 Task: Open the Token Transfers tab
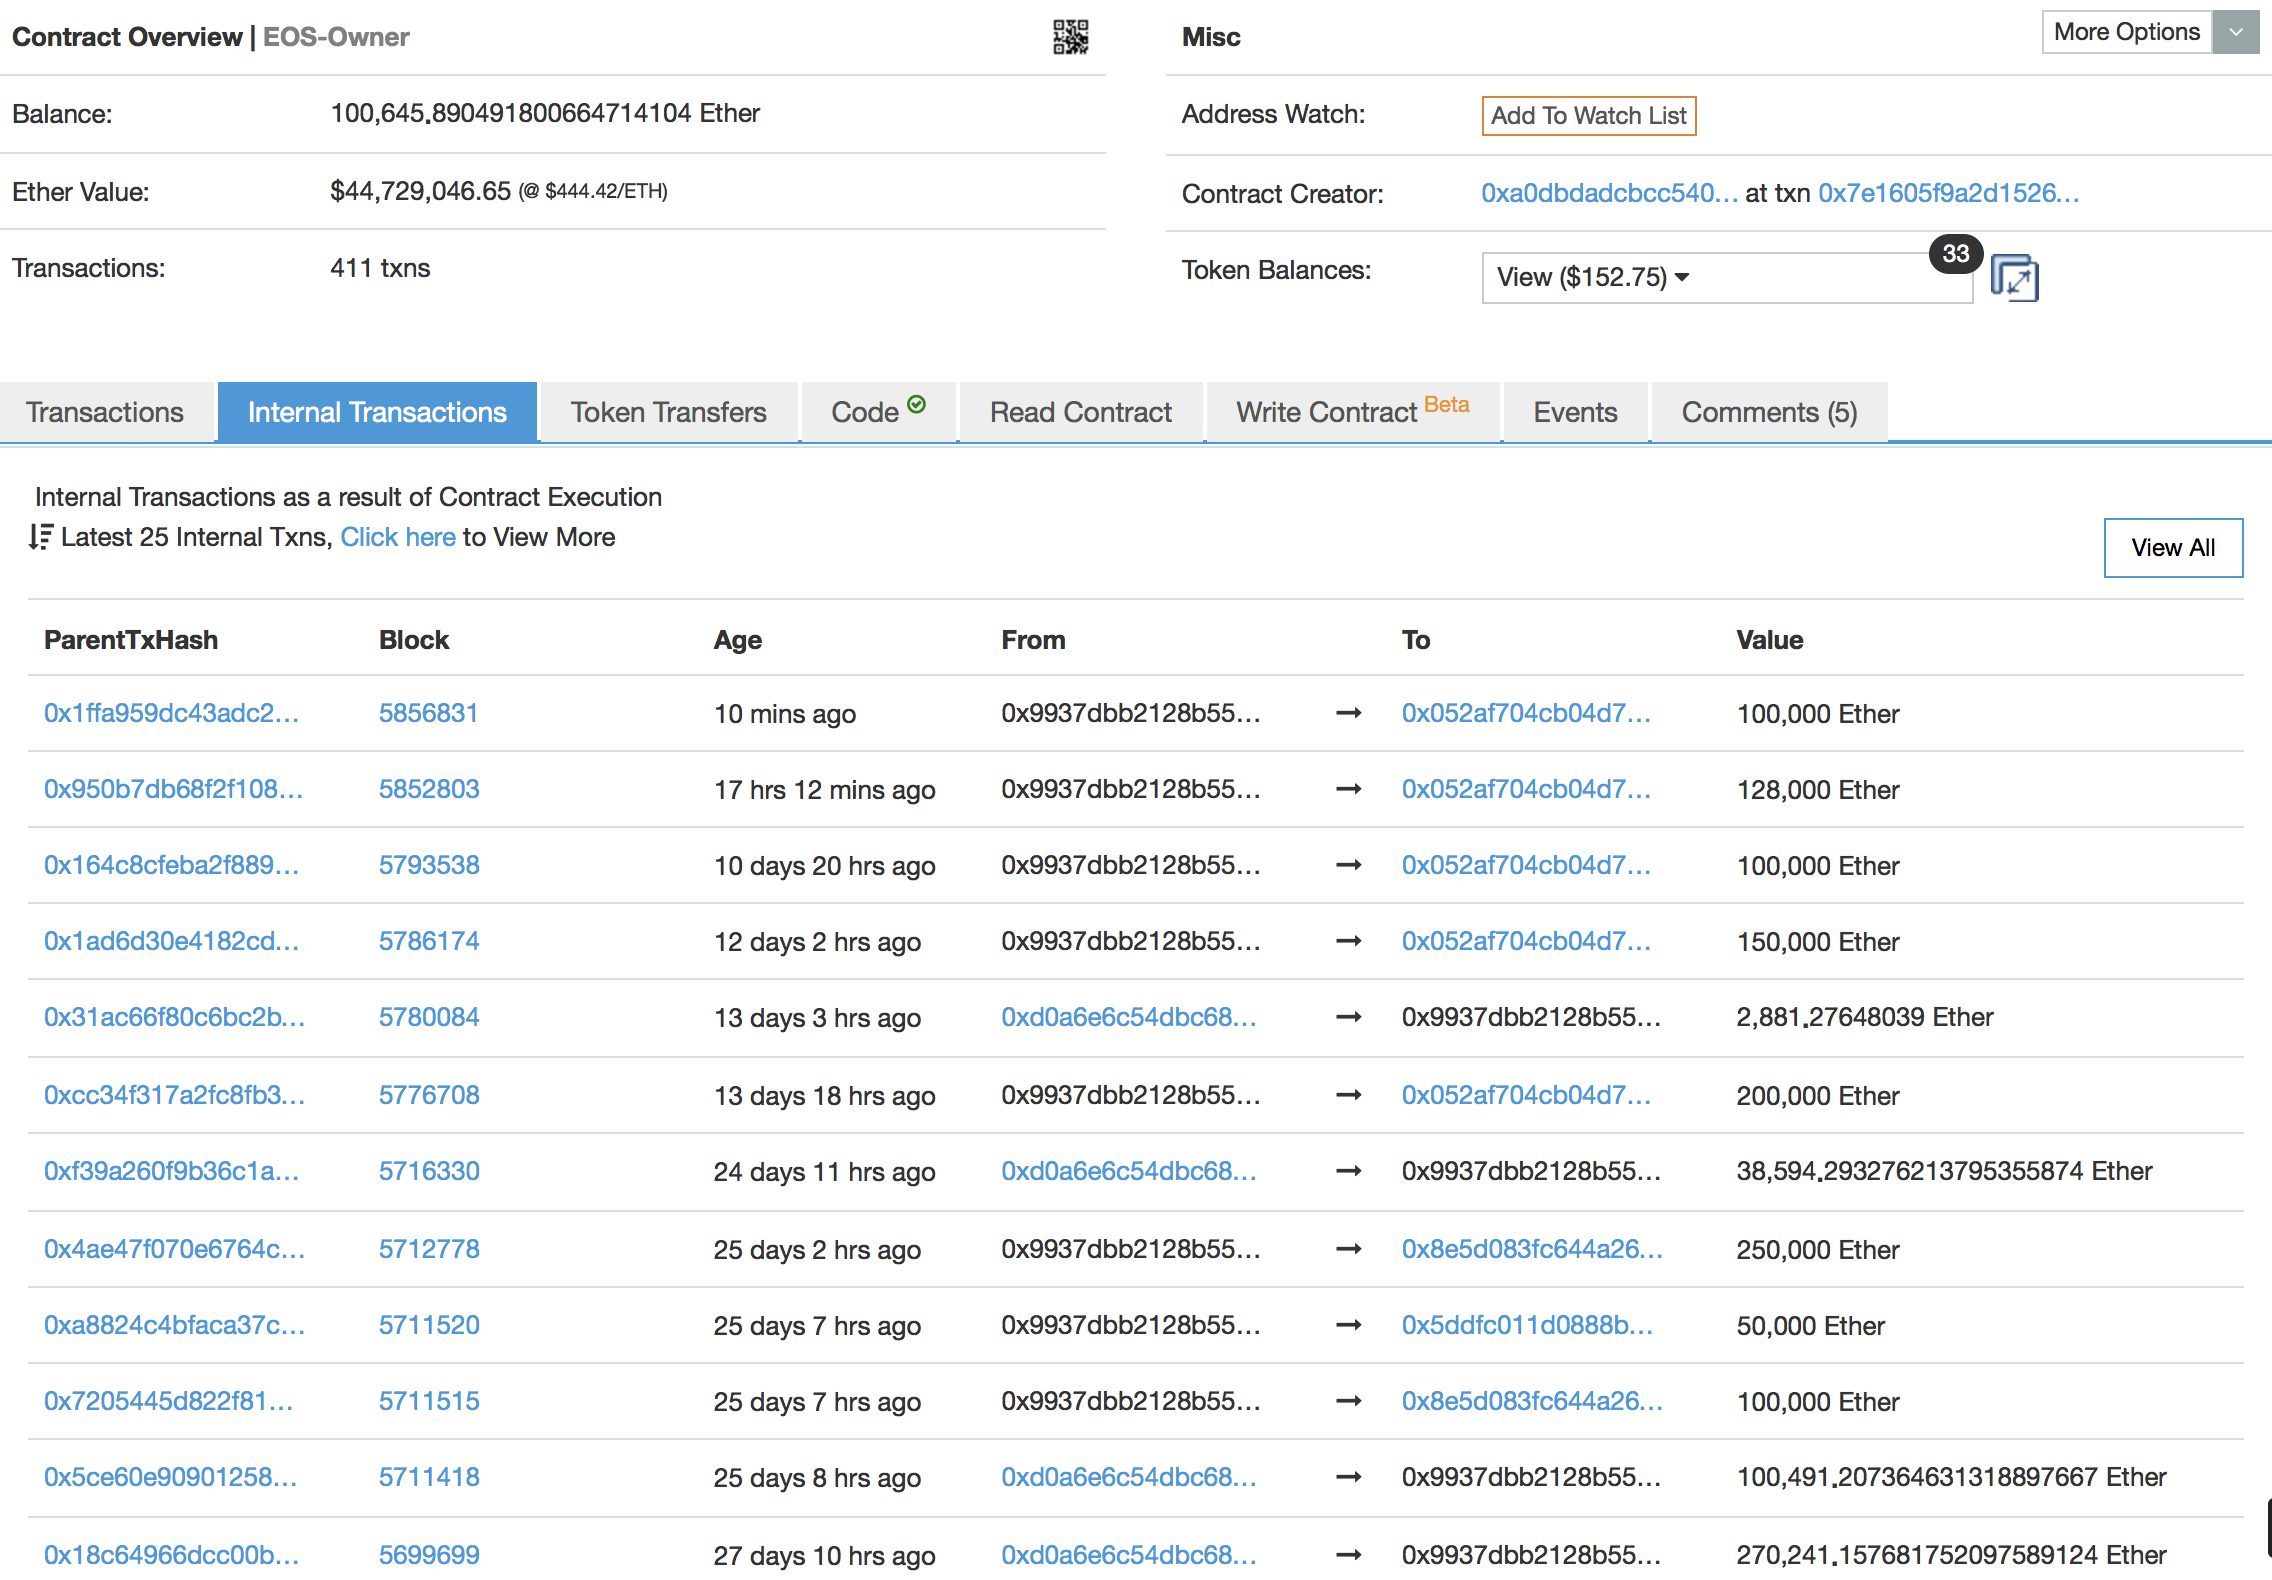point(668,412)
